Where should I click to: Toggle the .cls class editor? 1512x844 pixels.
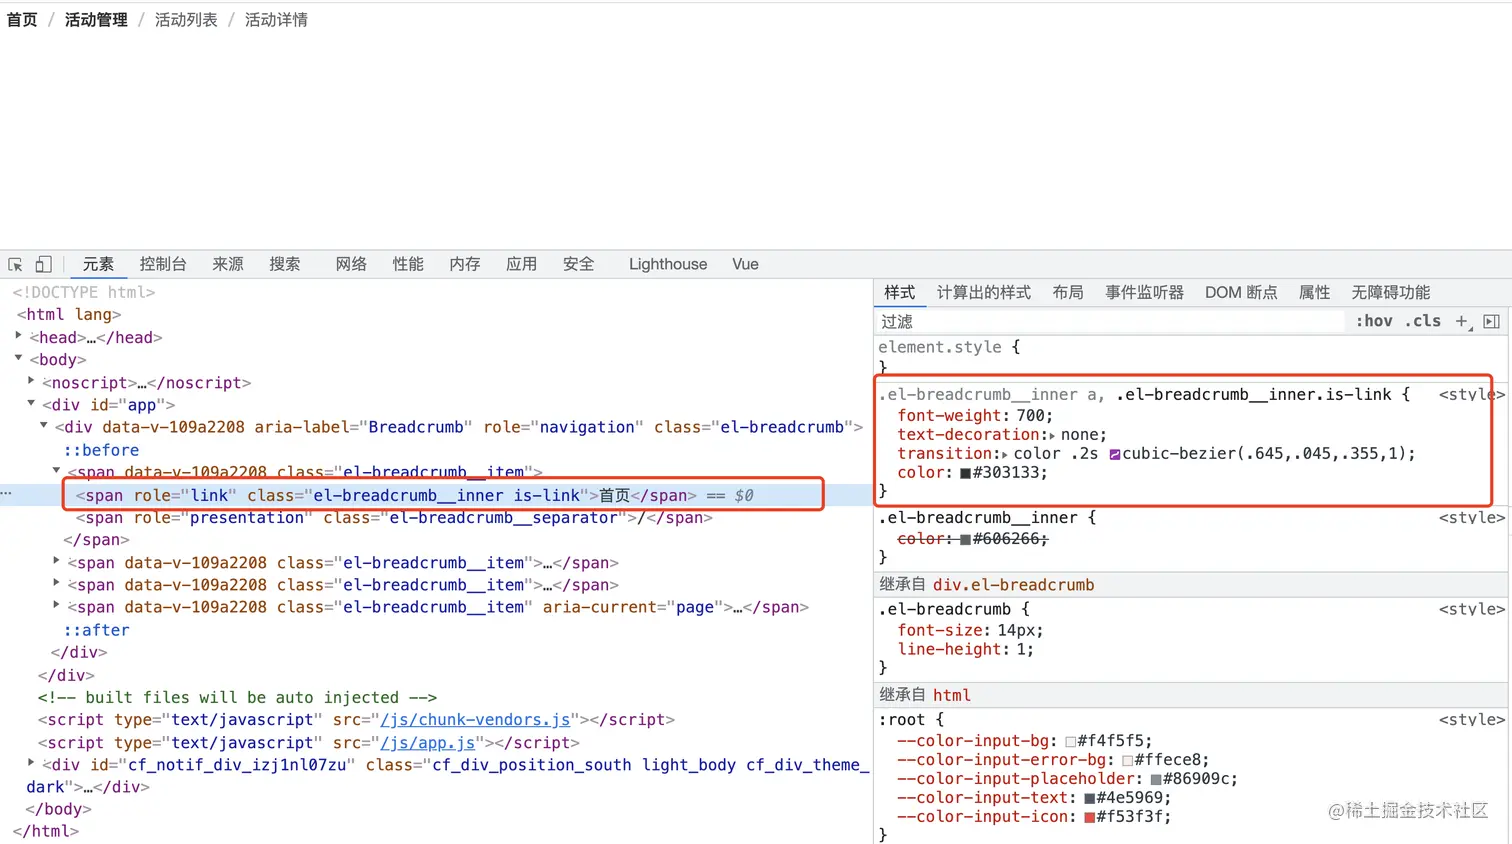point(1423,321)
